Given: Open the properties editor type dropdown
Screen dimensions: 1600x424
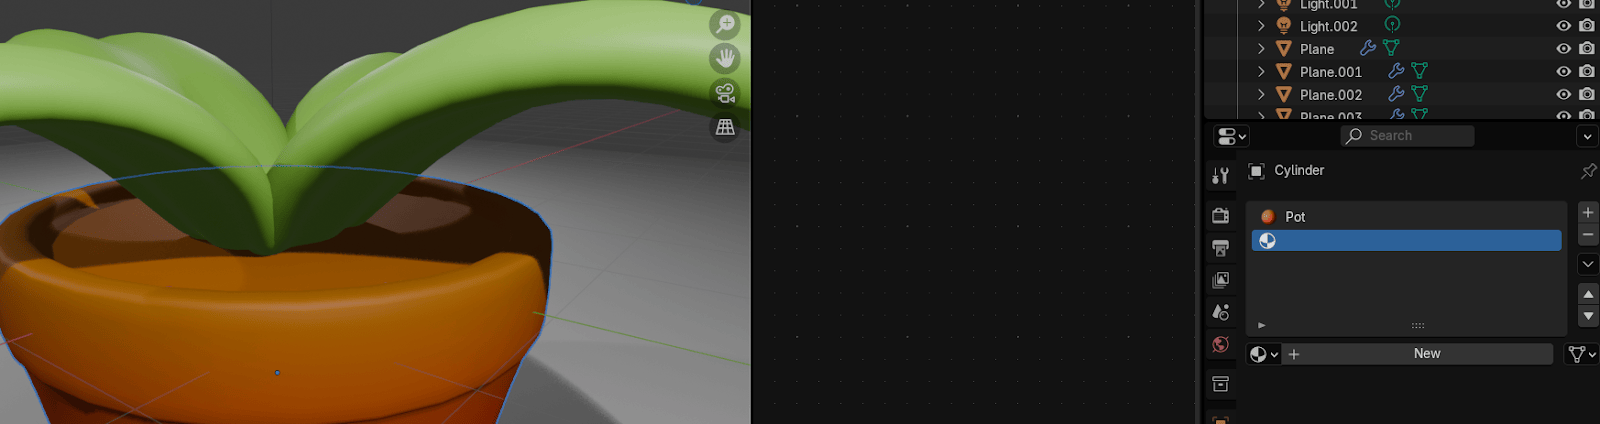Looking at the screenshot, I should click(1231, 136).
